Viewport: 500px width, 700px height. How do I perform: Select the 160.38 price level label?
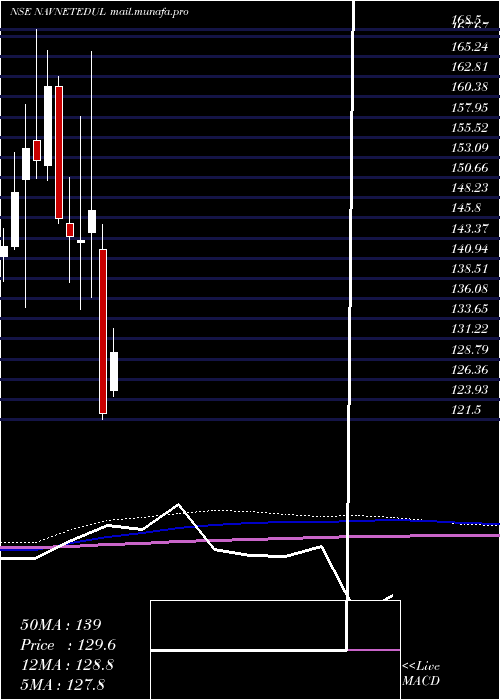[469, 88]
